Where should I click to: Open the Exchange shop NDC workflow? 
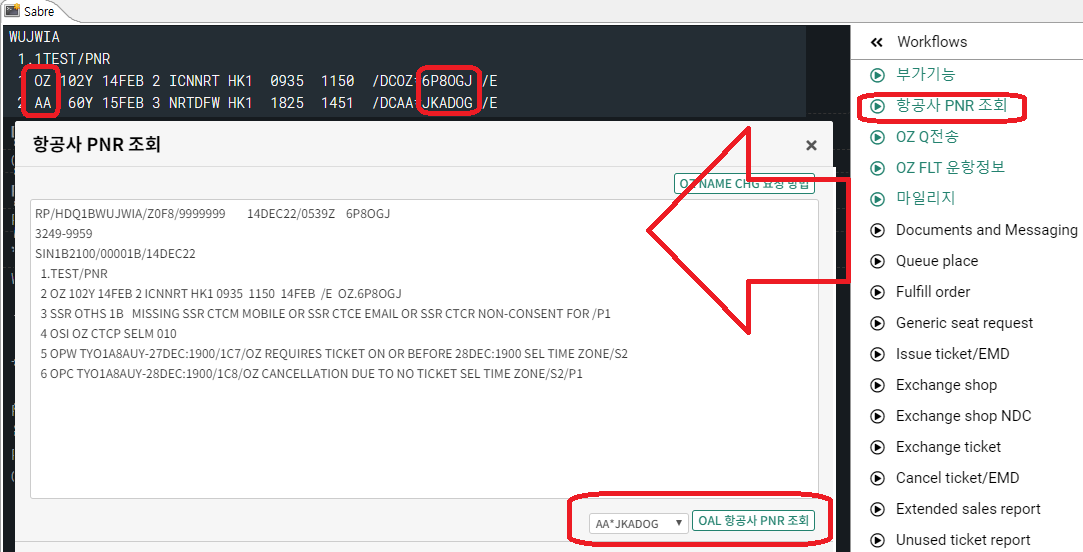click(x=963, y=416)
